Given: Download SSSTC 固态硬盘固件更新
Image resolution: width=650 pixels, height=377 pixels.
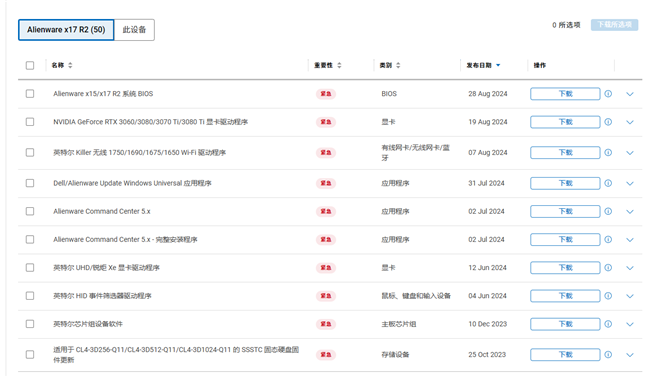Looking at the screenshot, I should click(x=565, y=355).
